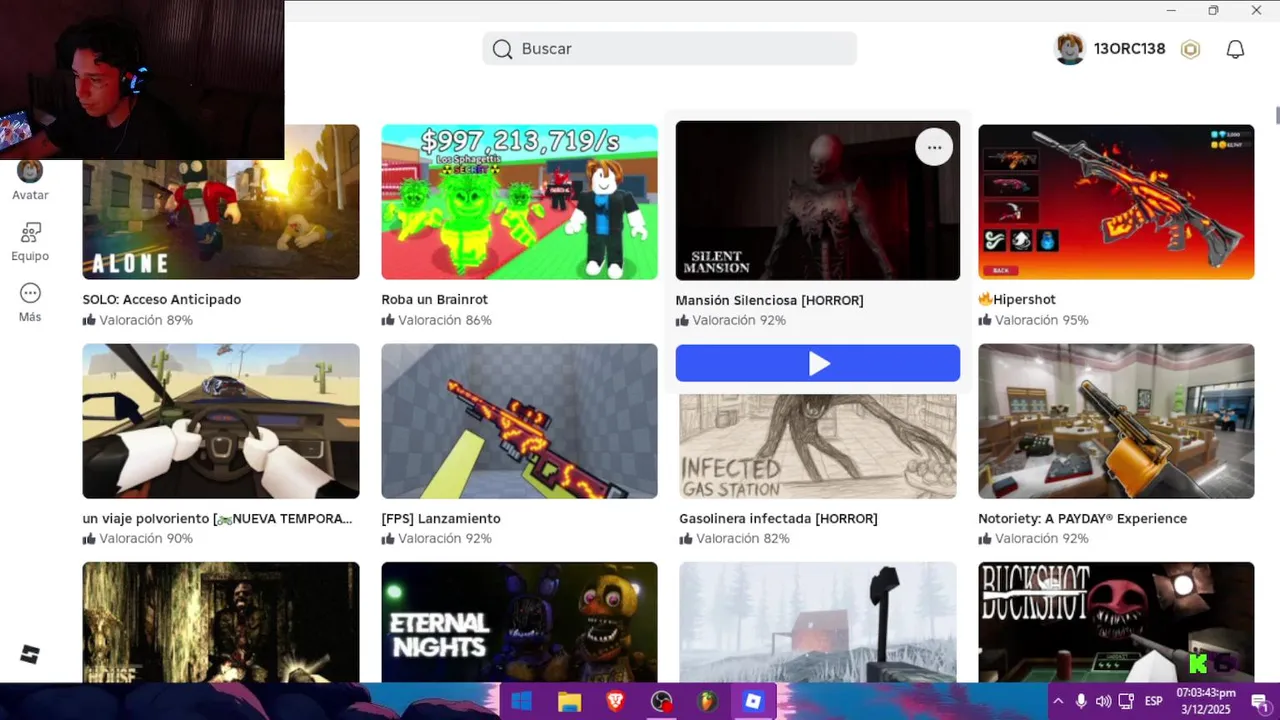
Task: Click the 13ORC138 username text
Action: (x=1129, y=49)
